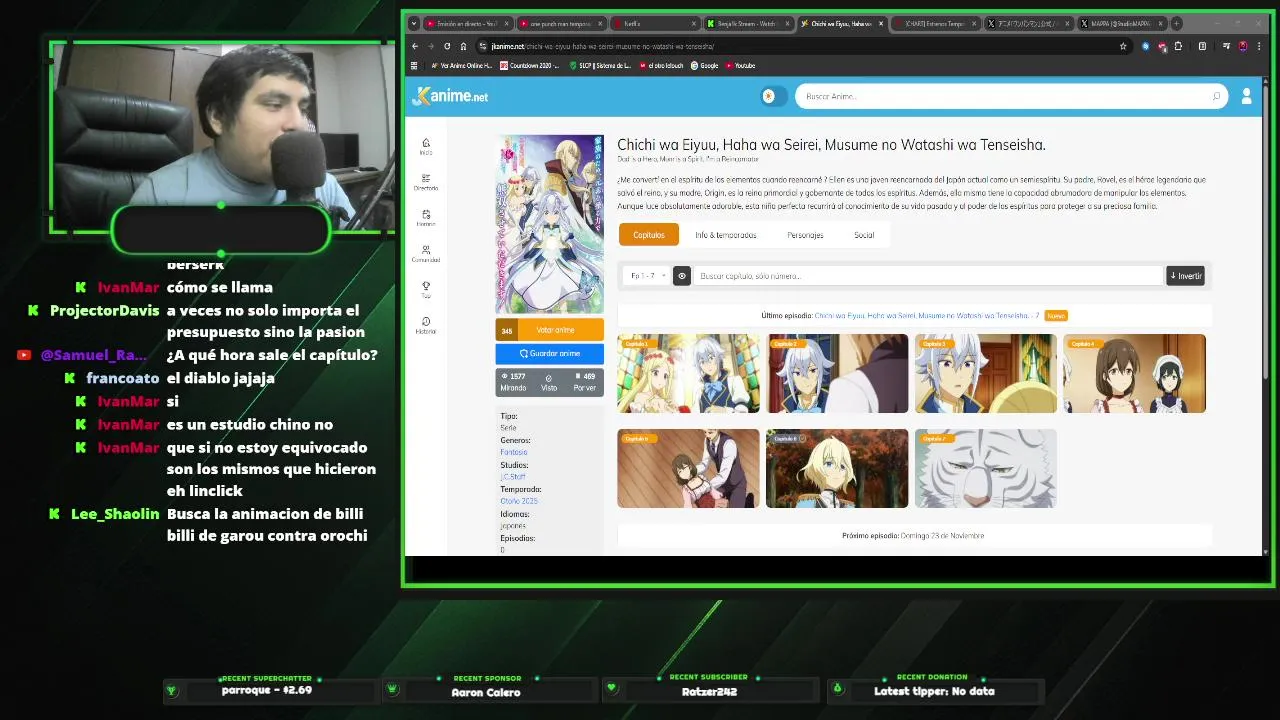1280x720 pixels.
Task: Go forward with browser forward arrow
Action: 431,46
